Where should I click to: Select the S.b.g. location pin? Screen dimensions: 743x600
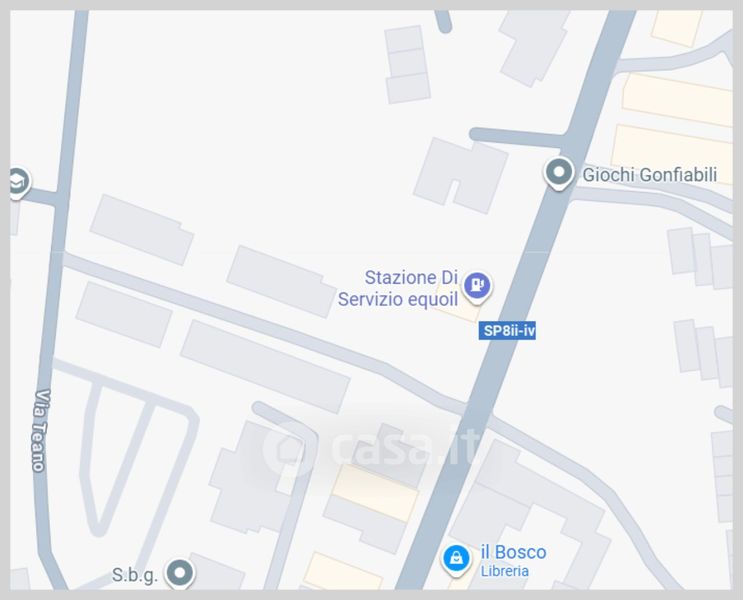pyautogui.click(x=180, y=573)
